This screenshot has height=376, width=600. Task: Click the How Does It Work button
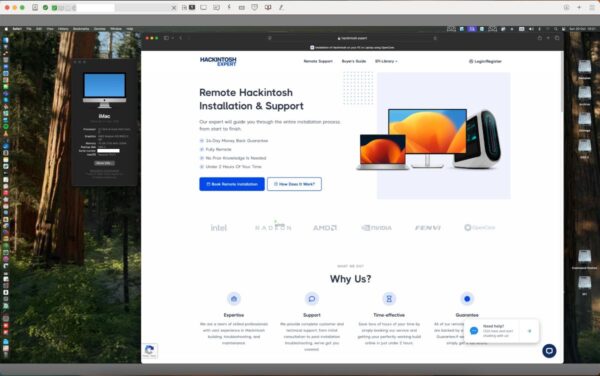coord(294,184)
